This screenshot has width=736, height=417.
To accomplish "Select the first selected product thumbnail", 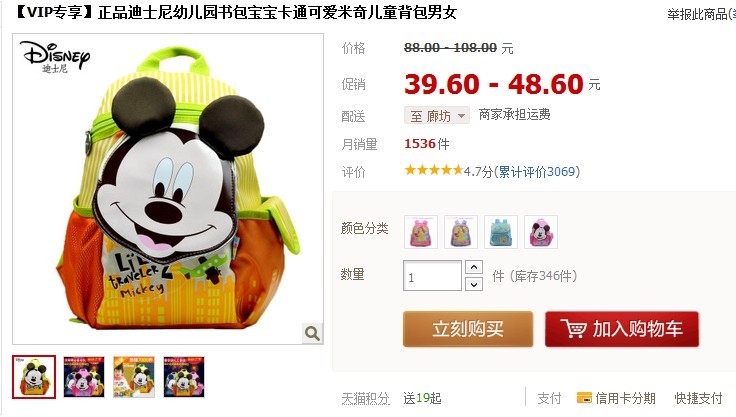I will click(34, 377).
